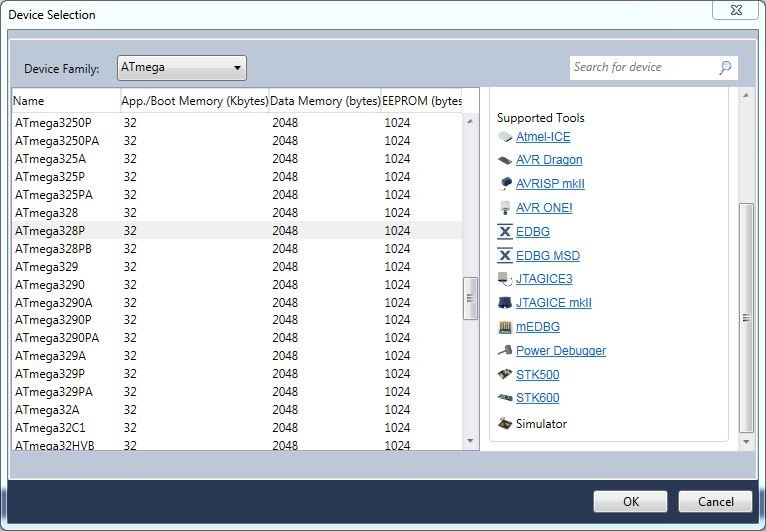The height and width of the screenshot is (531, 766).
Task: Select ATmega328PB in device list
Action: click(x=54, y=249)
